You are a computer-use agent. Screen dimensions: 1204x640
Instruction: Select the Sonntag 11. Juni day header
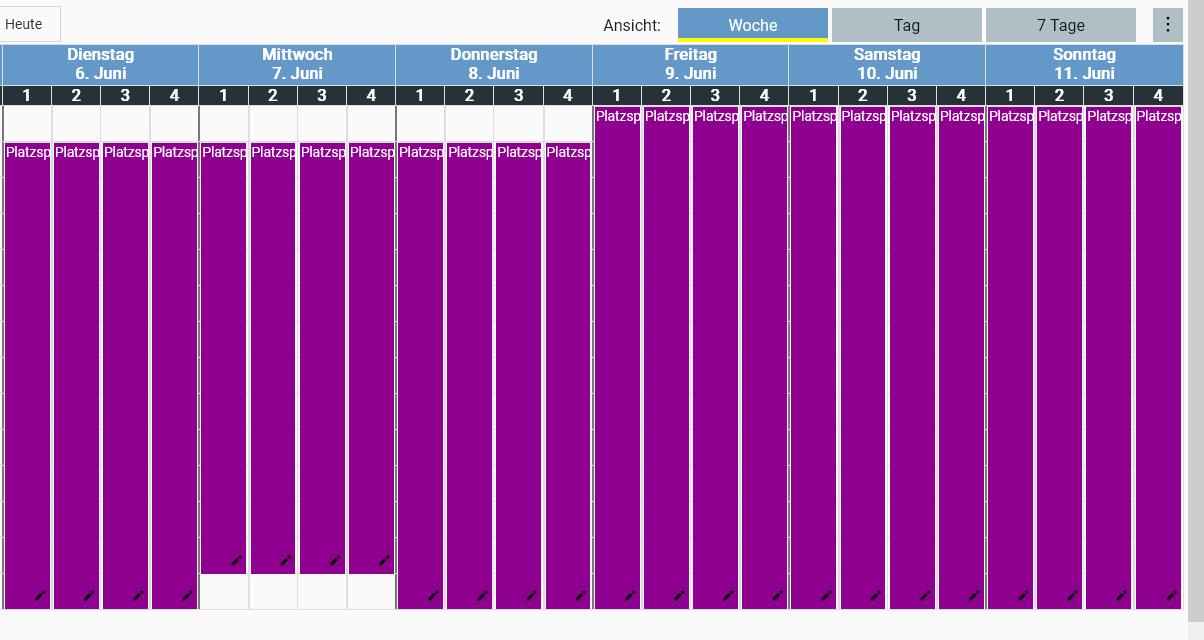coord(1084,64)
